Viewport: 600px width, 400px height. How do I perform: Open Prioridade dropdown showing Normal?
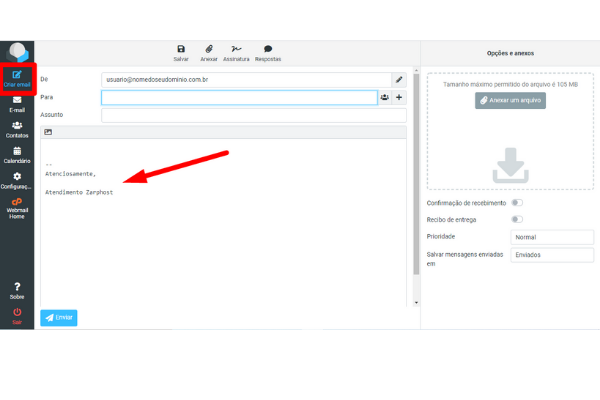(x=552, y=237)
